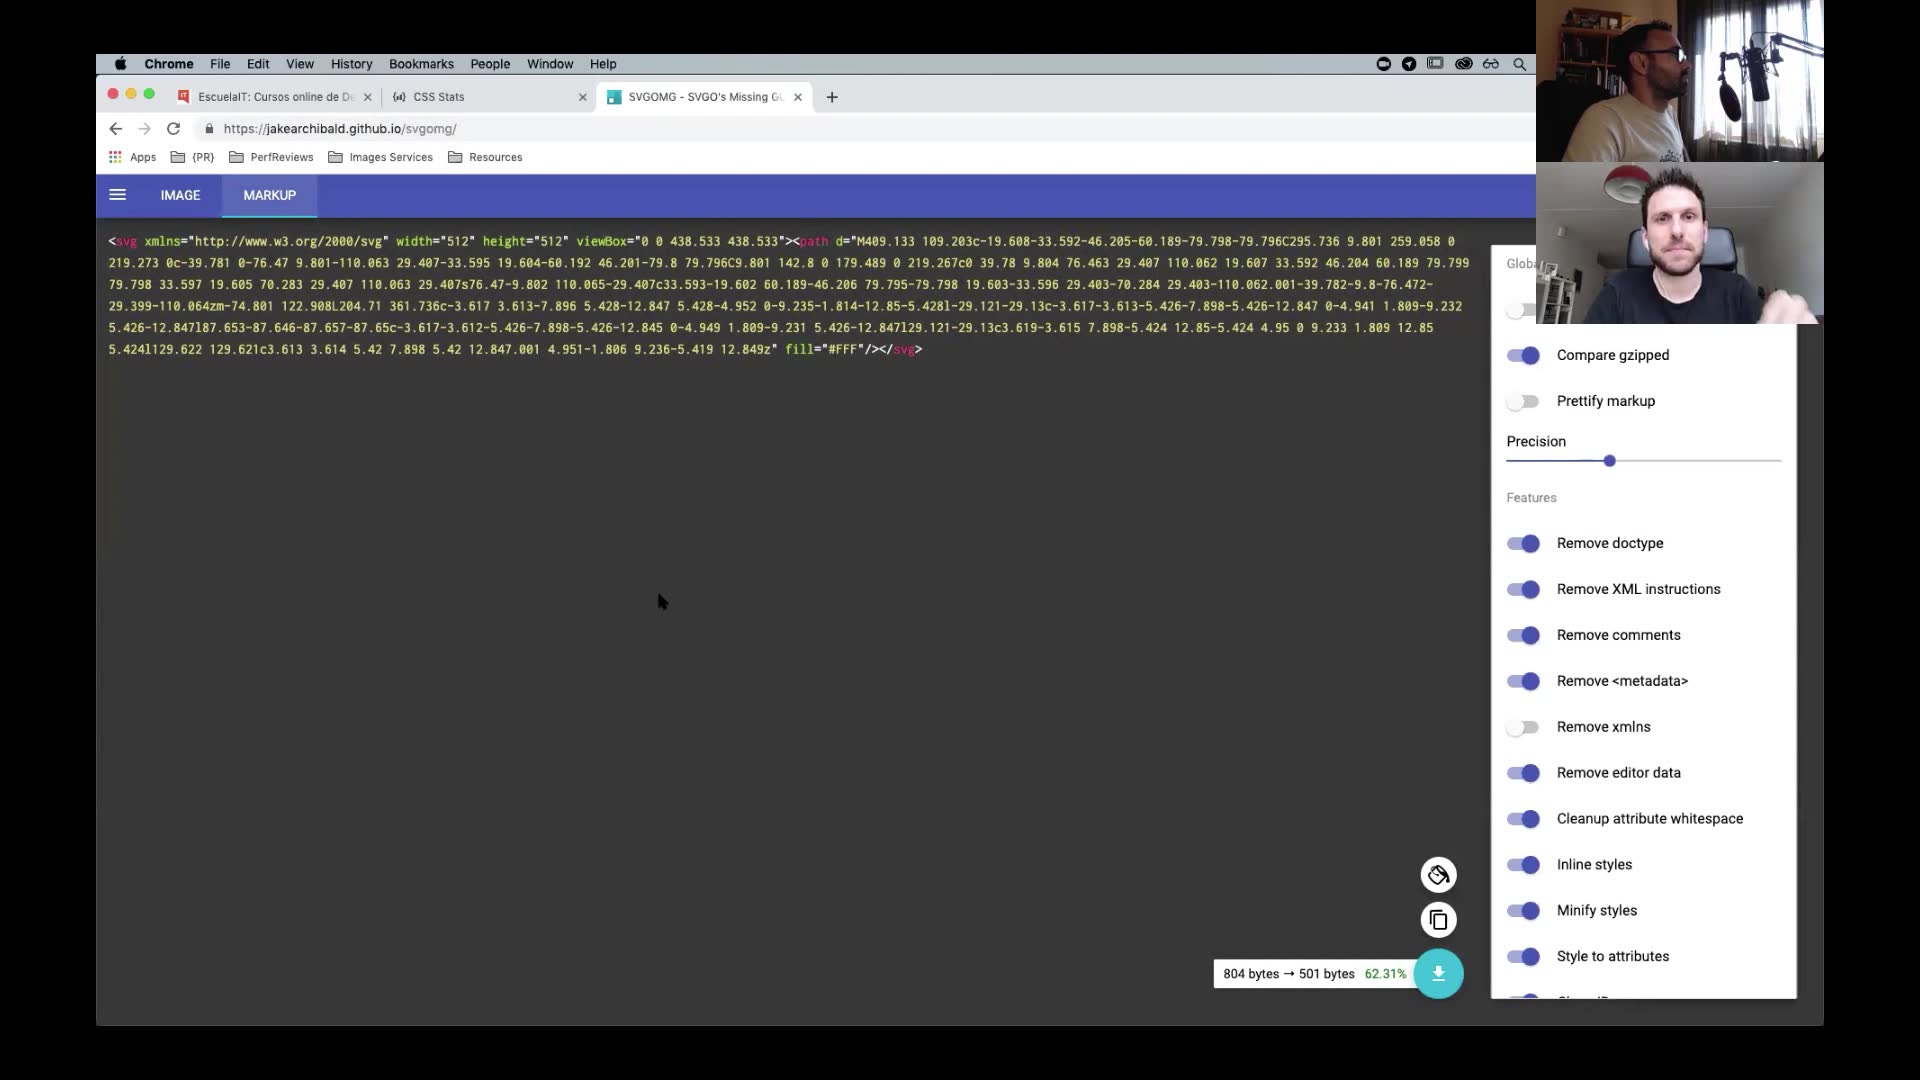Toggle the background color fill button
The height and width of the screenshot is (1080, 1920).
click(x=1438, y=875)
